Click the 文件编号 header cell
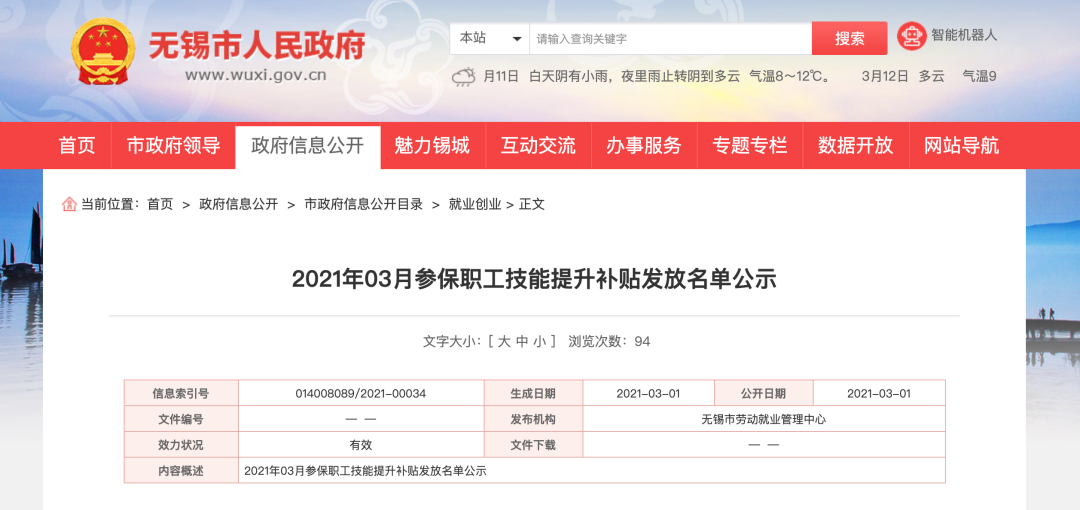 point(181,419)
